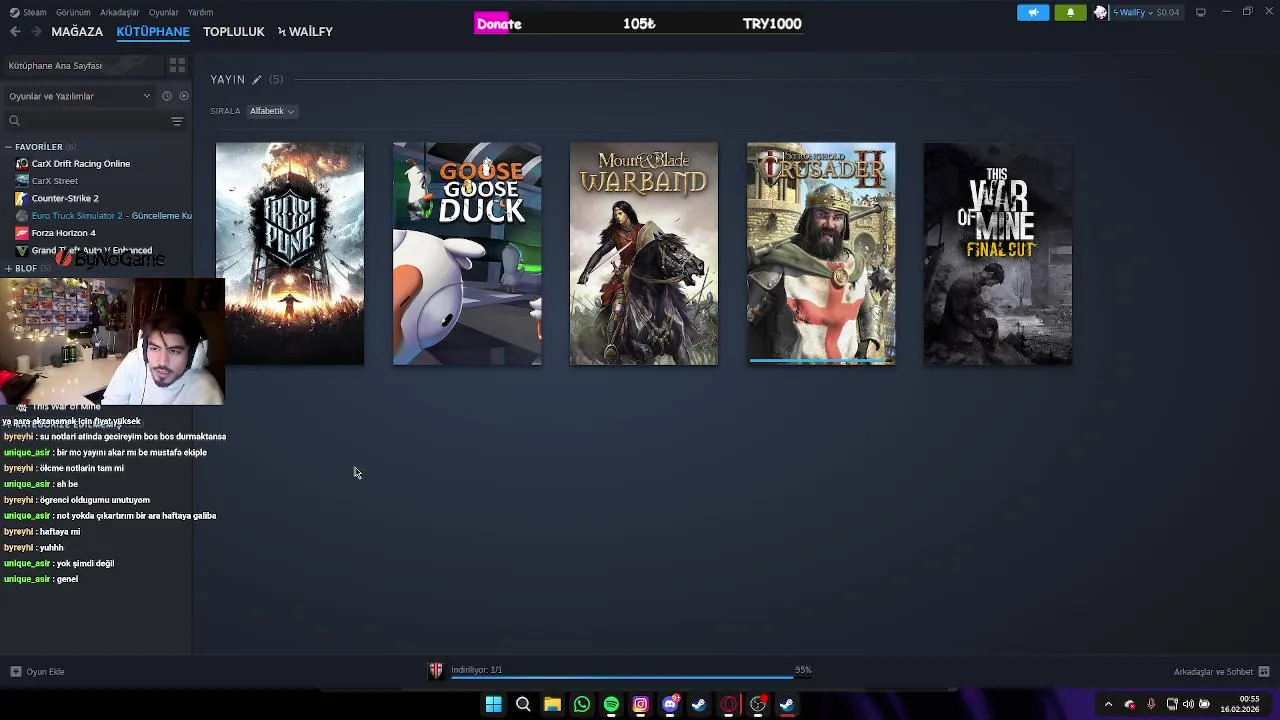Open the MAĞAZA store tab
Screen dimensions: 1280x720
tap(77, 32)
